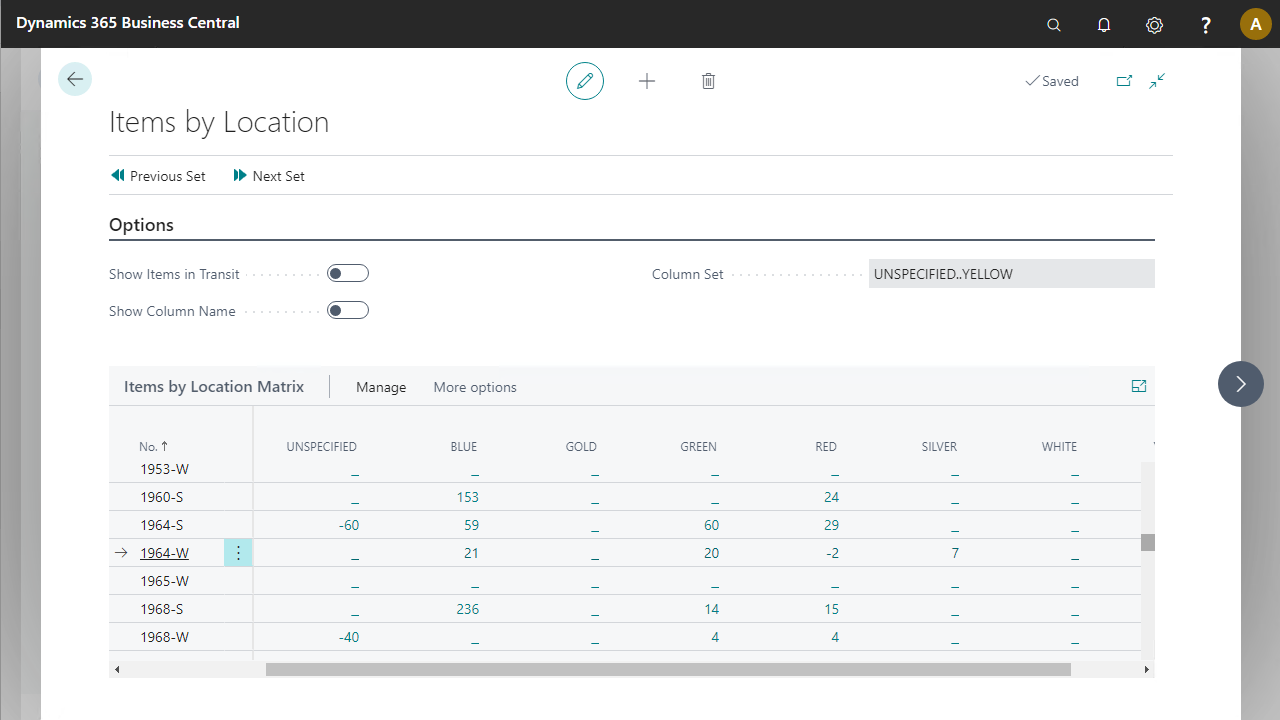Click GREEN value 20 for 1964-W
The image size is (1280, 720).
[711, 553]
